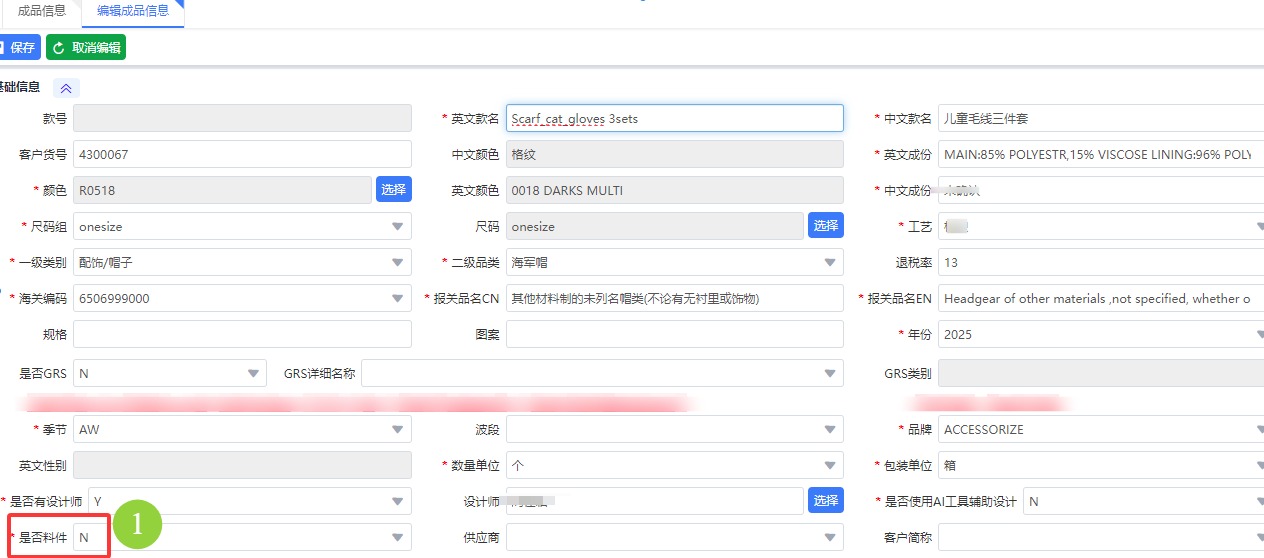This screenshot has height=558, width=1264.
Task: Collapse the basic information section chevron
Action: tap(66, 88)
